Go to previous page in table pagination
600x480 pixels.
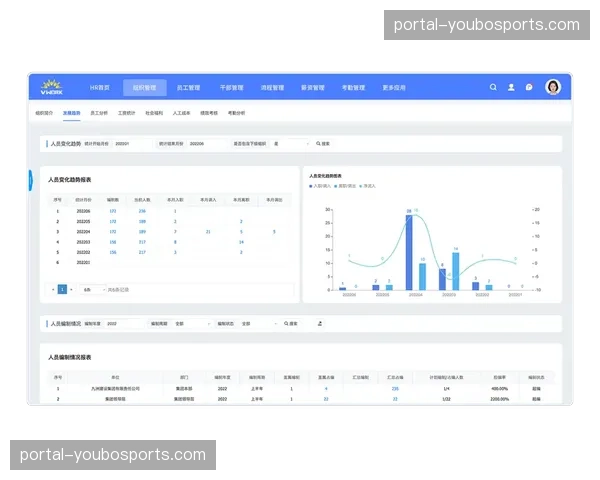[x=53, y=289]
